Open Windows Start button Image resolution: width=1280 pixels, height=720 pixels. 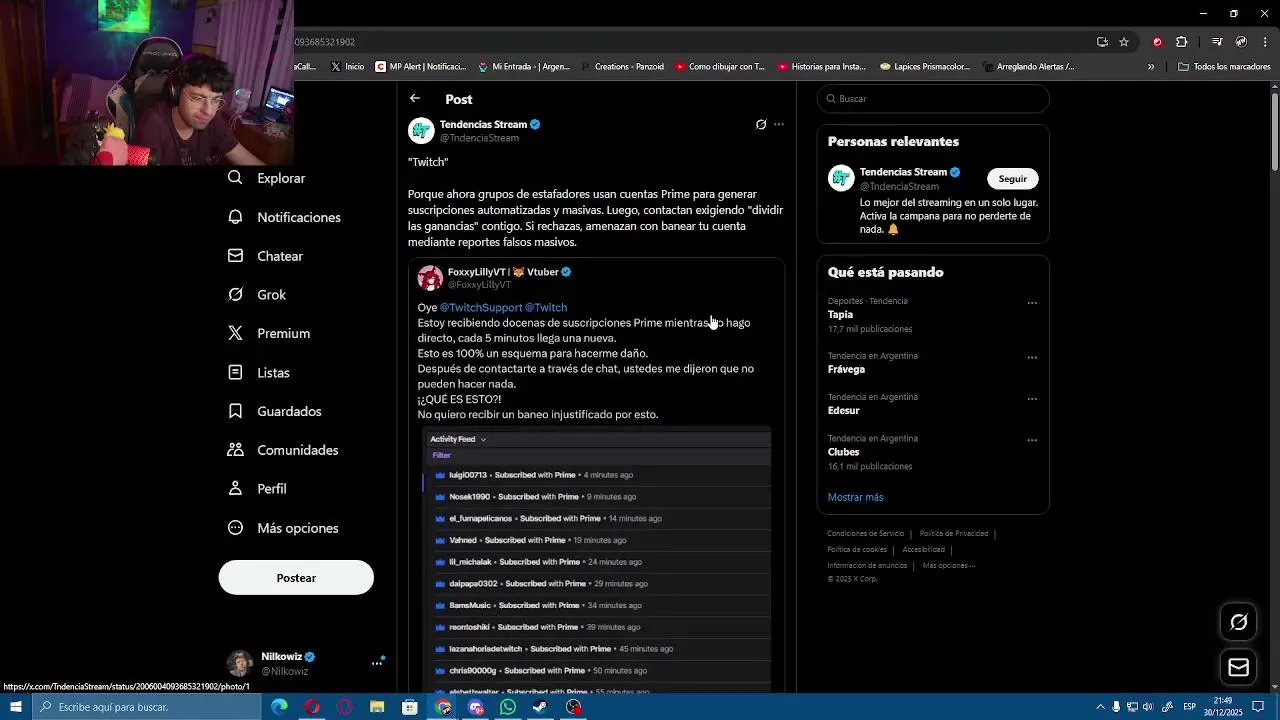pos(15,707)
